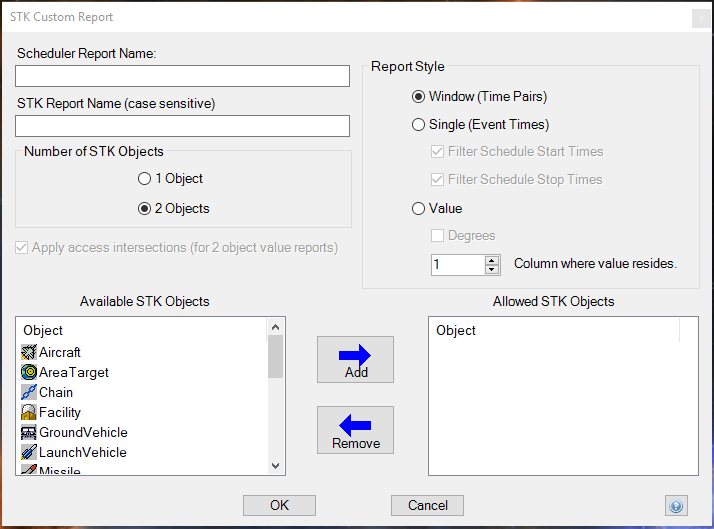The width and height of the screenshot is (714, 529).
Task: Select the Facility object icon
Action: [29, 412]
